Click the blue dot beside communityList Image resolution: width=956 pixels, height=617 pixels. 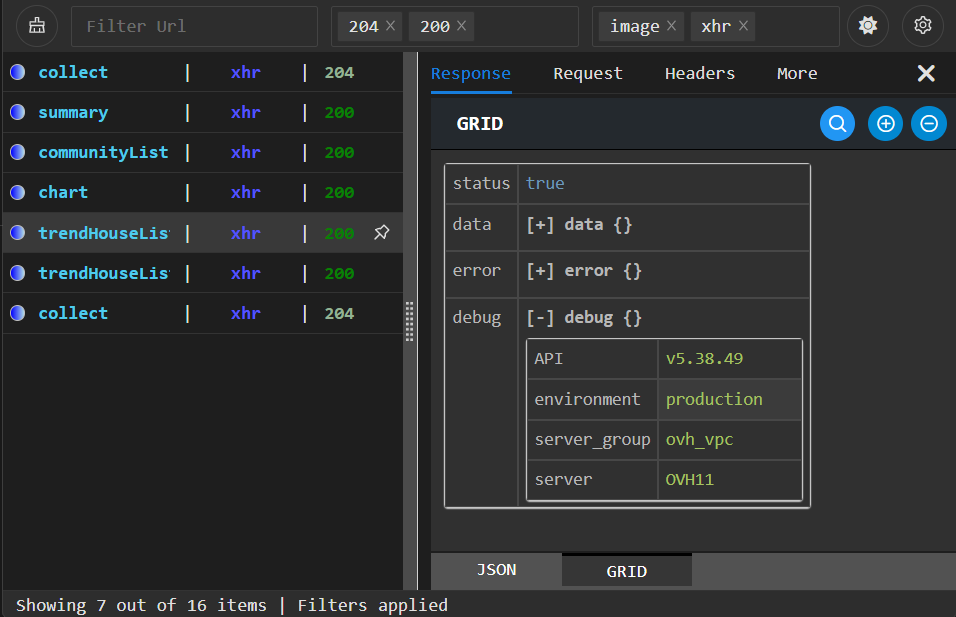18,152
